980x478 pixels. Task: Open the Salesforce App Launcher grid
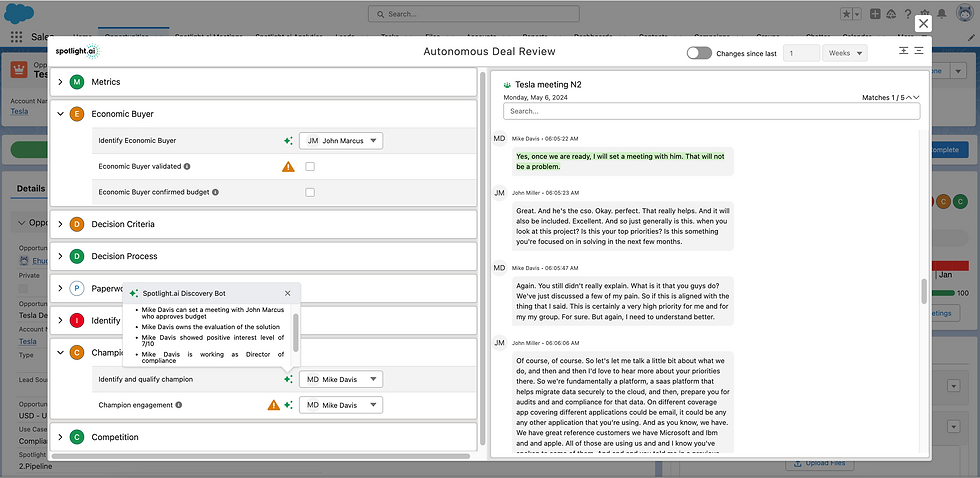[x=16, y=37]
